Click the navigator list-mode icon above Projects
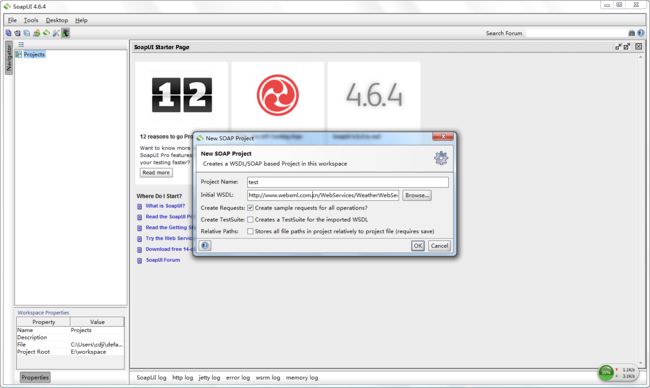Image resolution: width=650 pixels, height=388 pixels. [21, 44]
